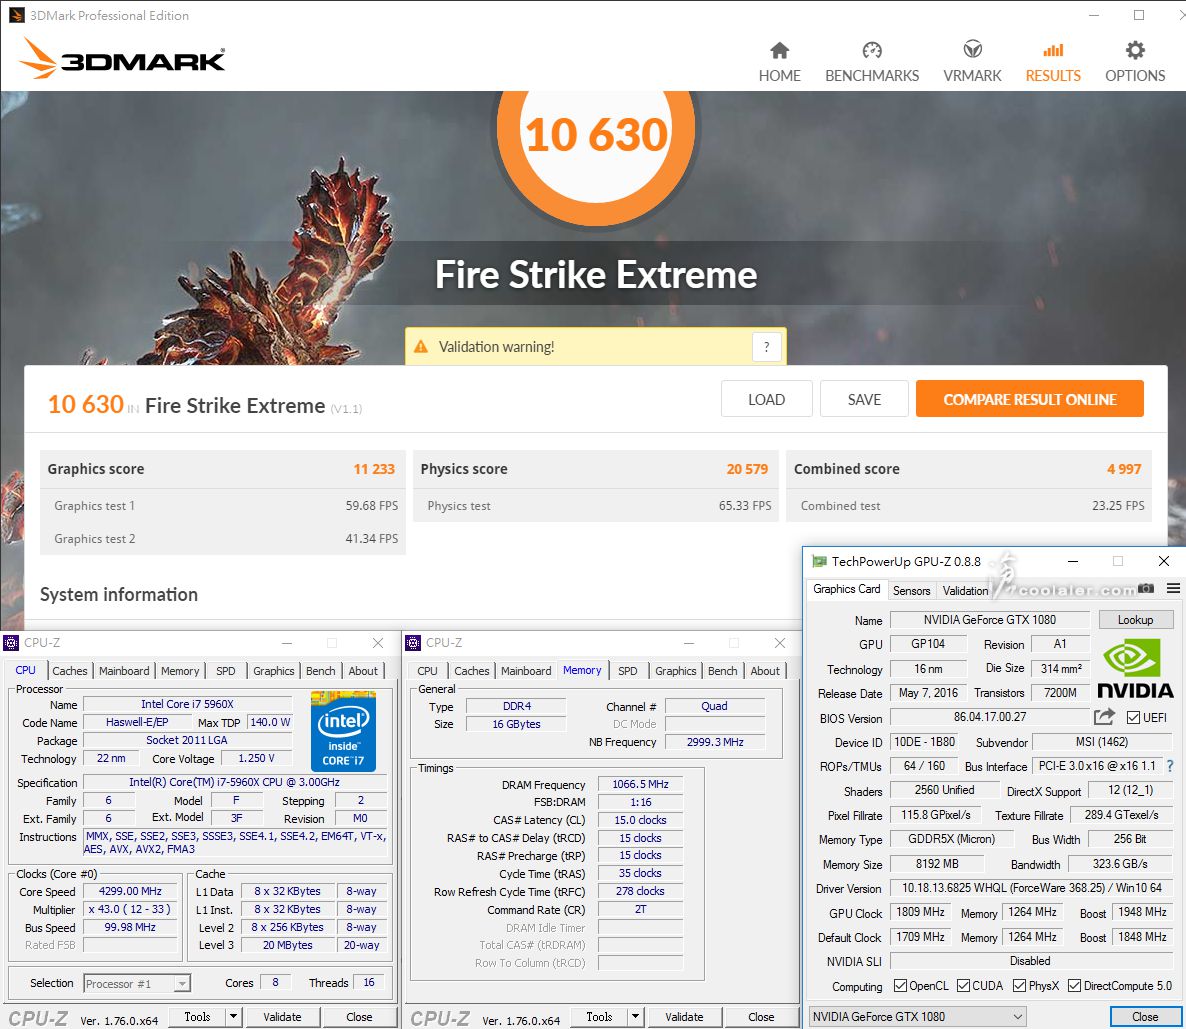Open Mainboard tab in left CPU-Z window

[x=124, y=670]
